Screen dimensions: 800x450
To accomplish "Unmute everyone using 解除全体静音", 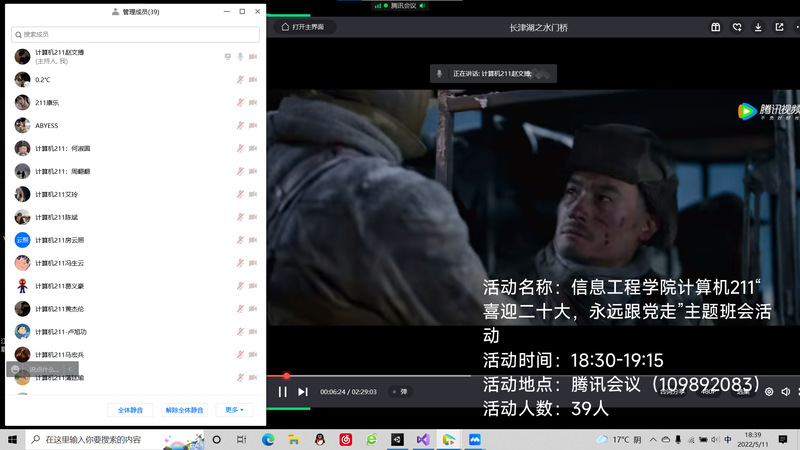I will click(x=184, y=410).
